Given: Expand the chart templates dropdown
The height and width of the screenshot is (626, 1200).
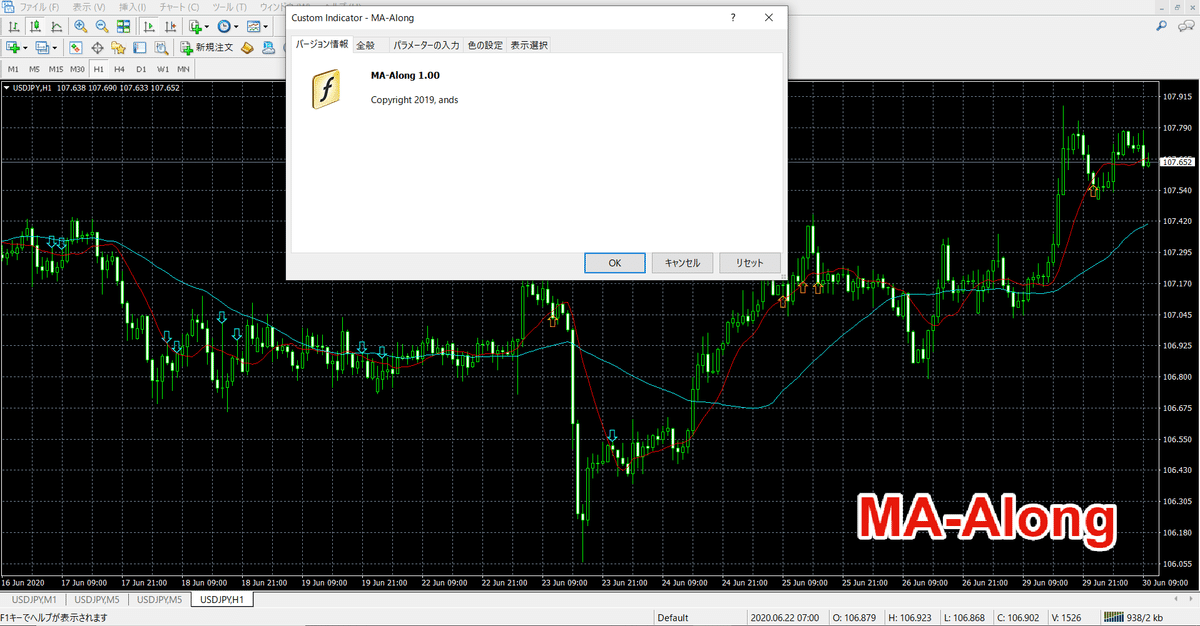Looking at the screenshot, I should click(x=267, y=26).
